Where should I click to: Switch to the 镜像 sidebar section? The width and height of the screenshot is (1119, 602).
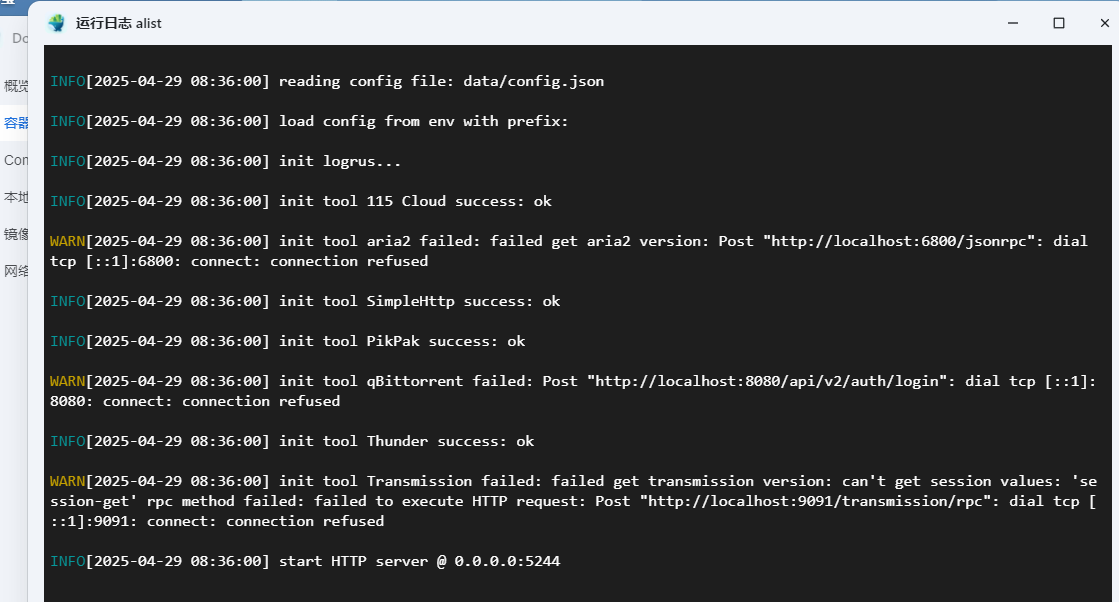coord(16,234)
